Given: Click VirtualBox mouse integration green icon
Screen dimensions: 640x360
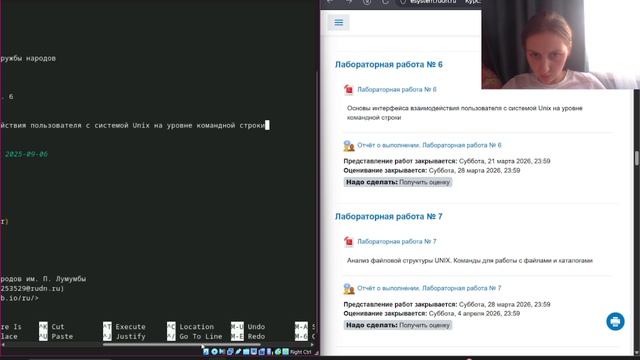Looking at the screenshot, I should [x=278, y=351].
